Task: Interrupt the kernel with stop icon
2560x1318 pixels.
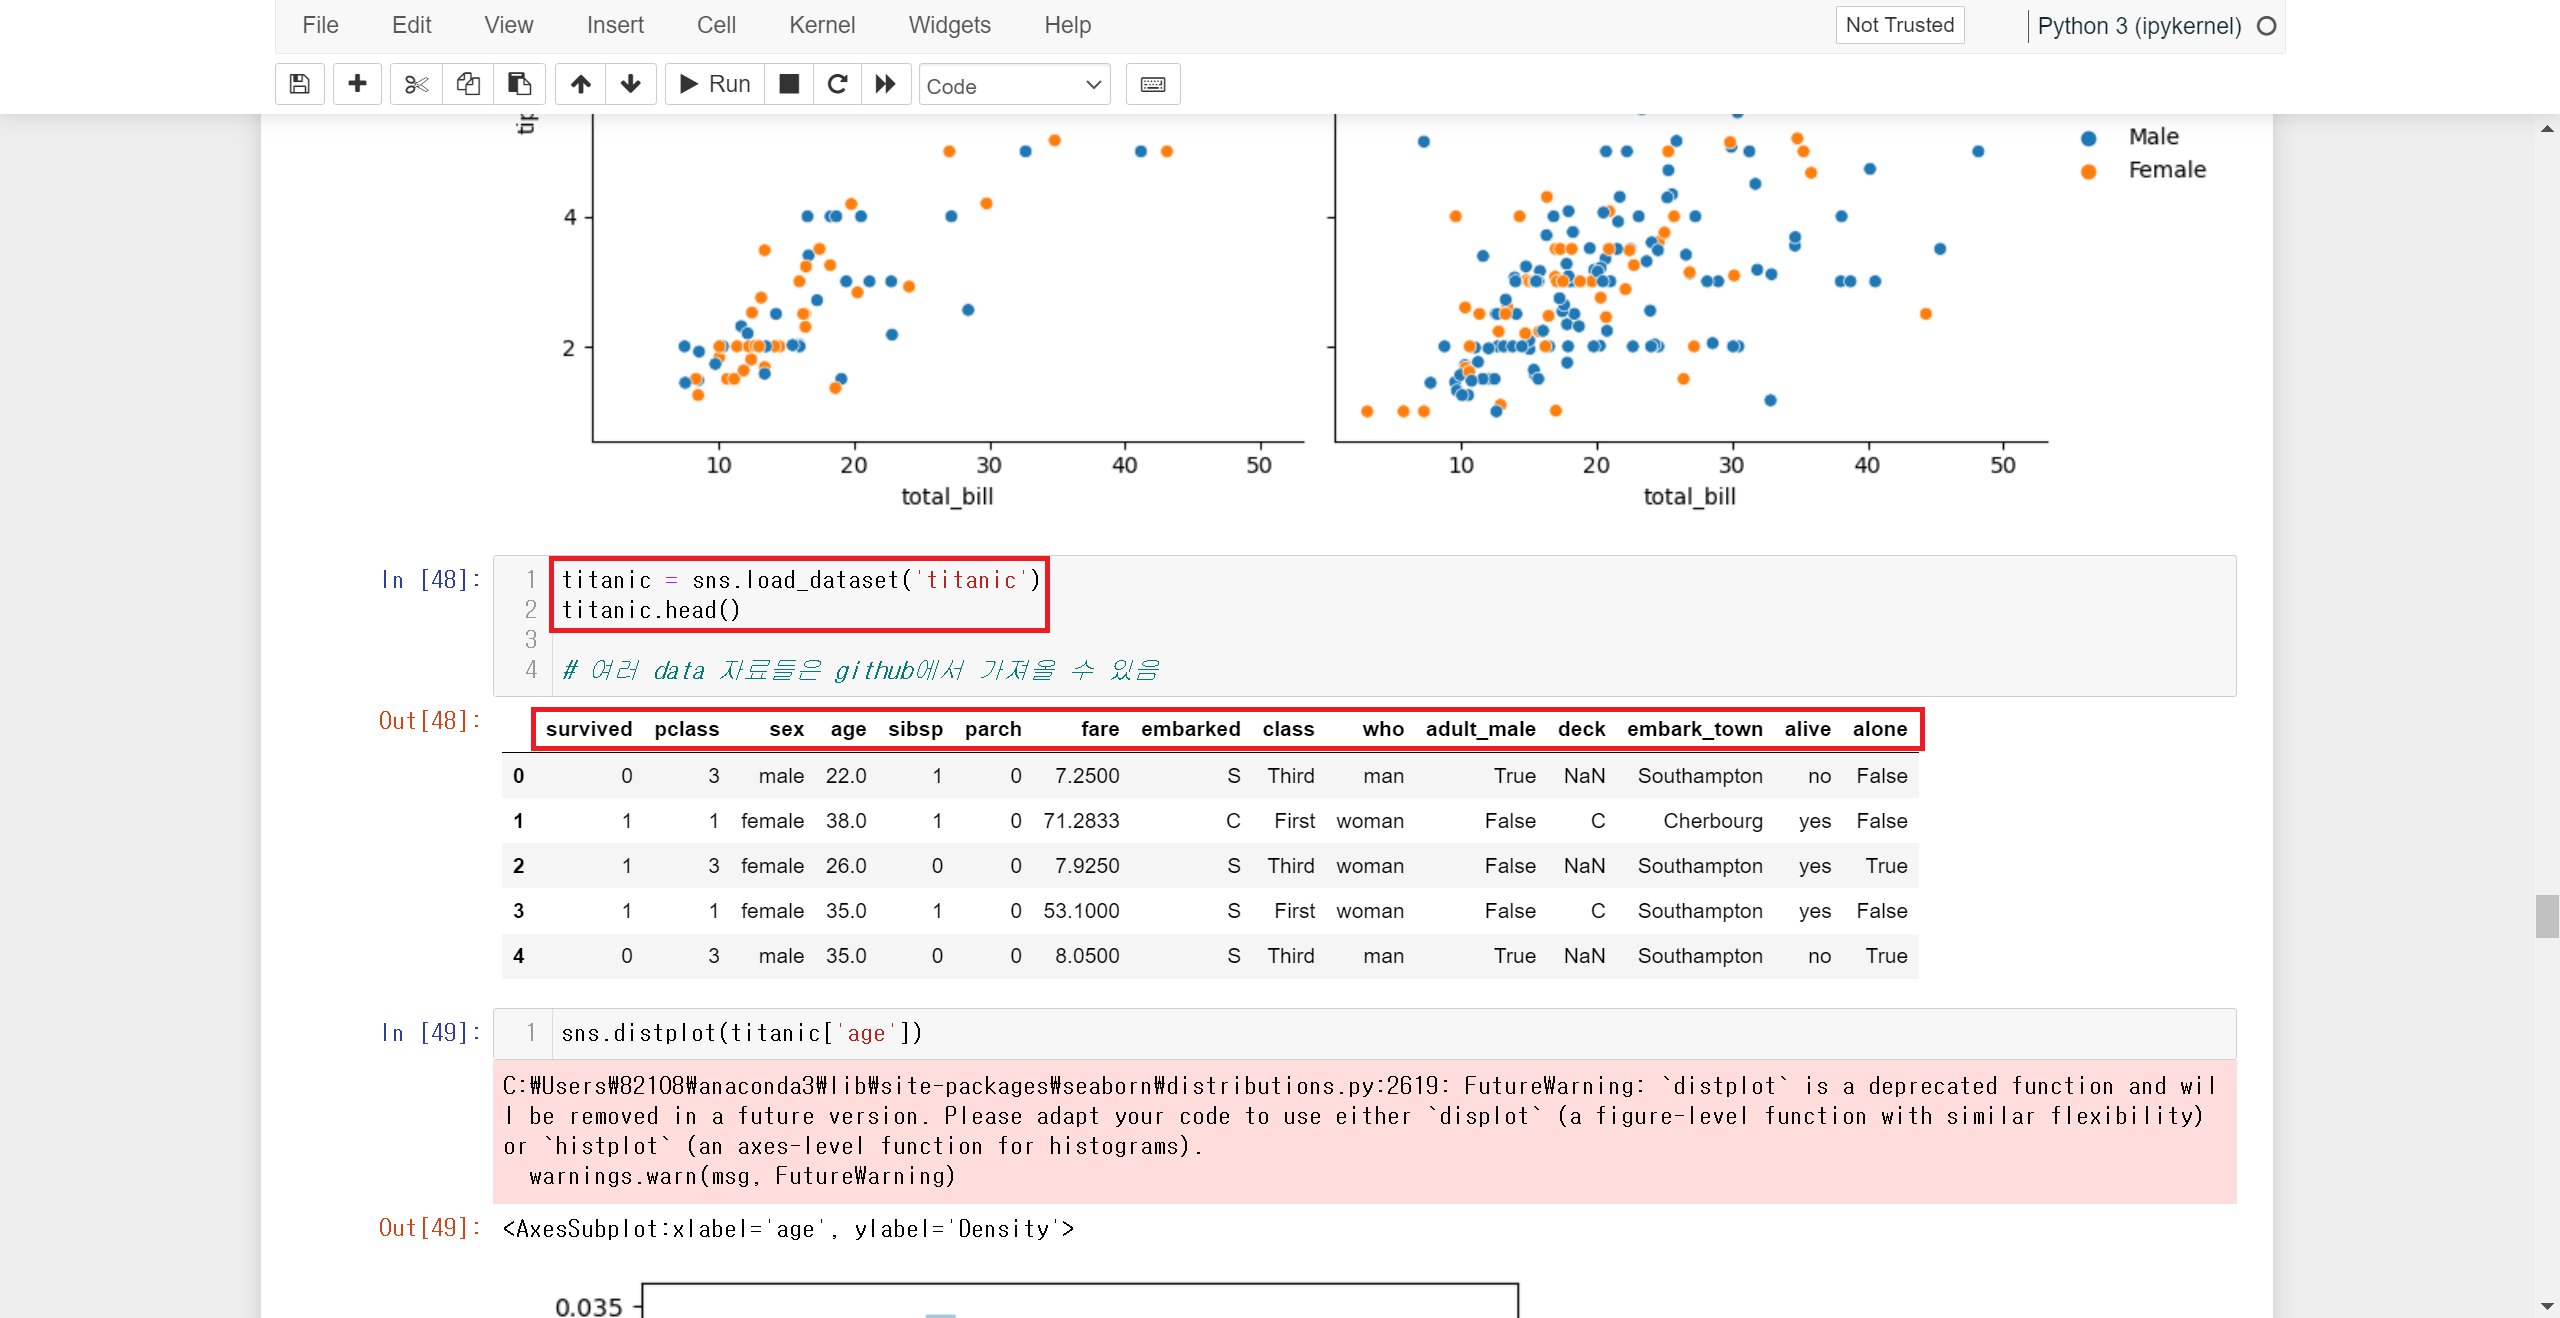Action: click(x=789, y=84)
